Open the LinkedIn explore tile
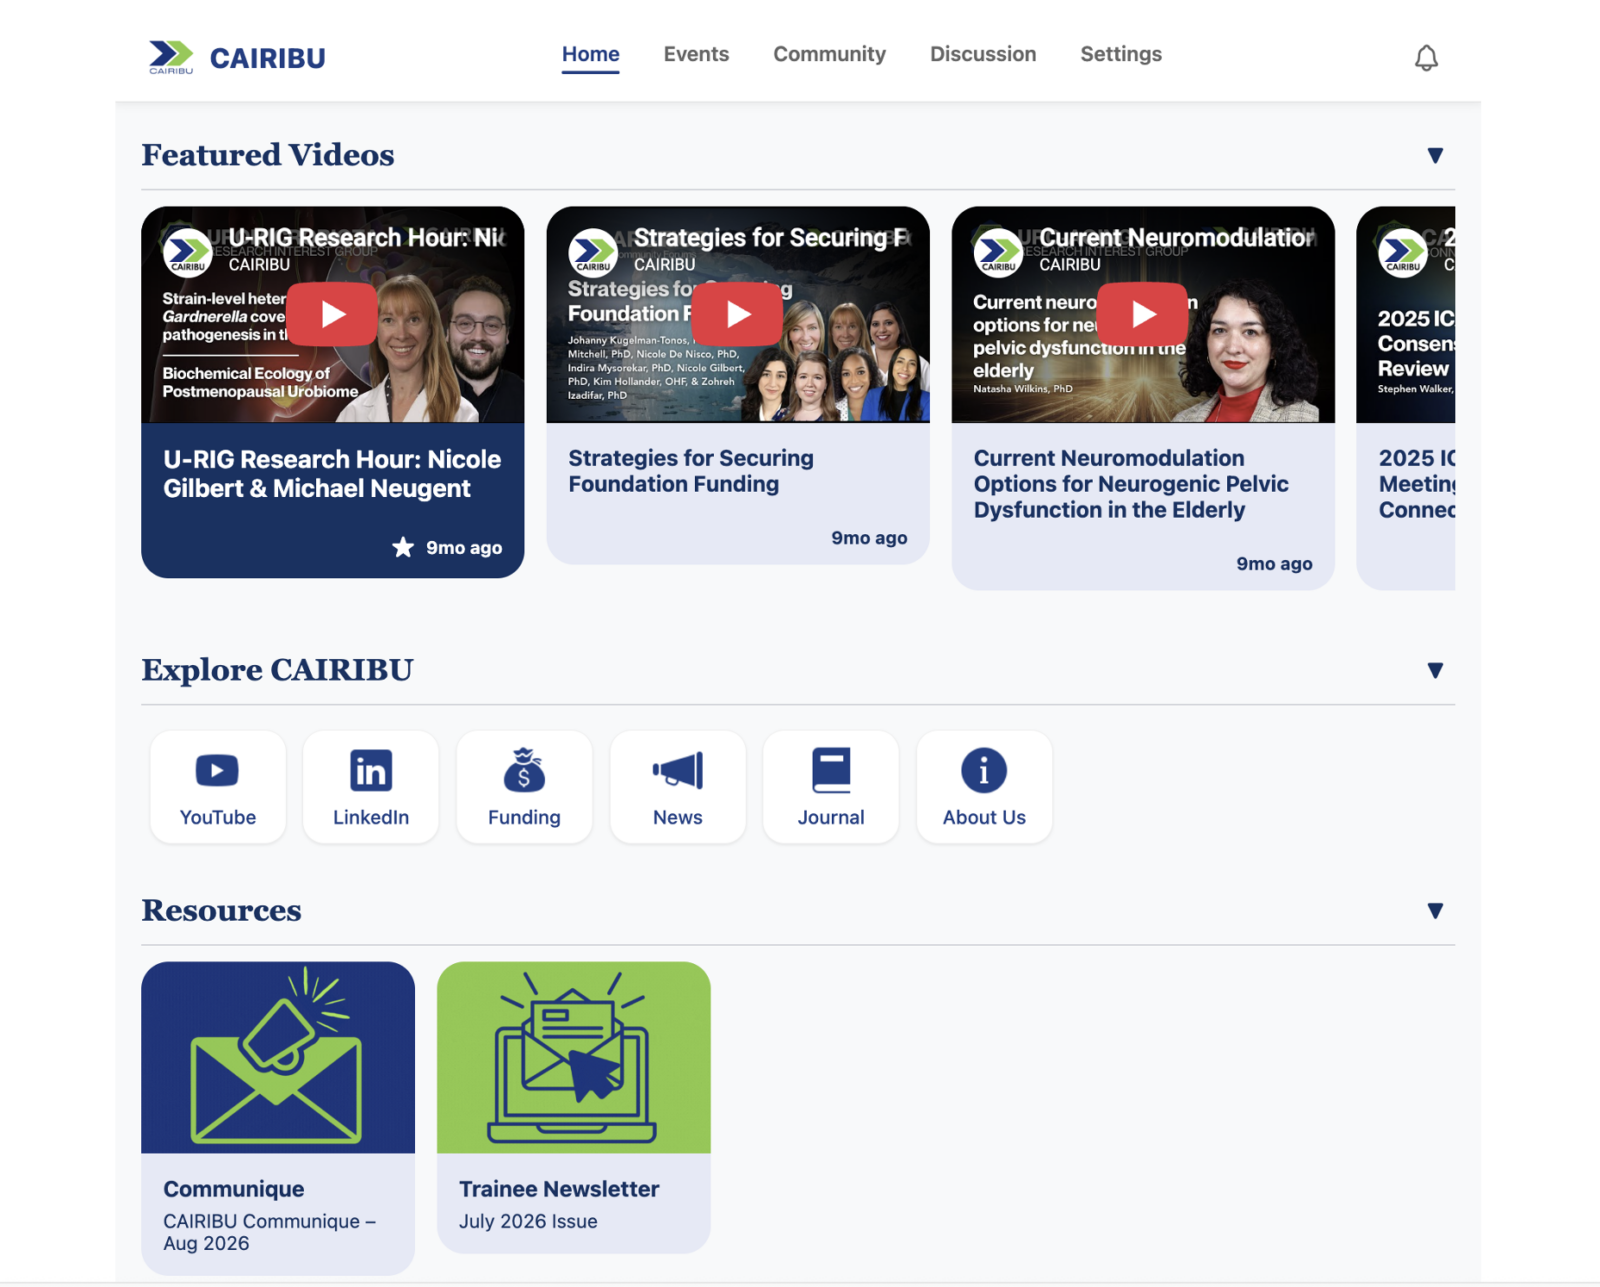Viewport: 1600px width, 1287px height. pyautogui.click(x=371, y=787)
